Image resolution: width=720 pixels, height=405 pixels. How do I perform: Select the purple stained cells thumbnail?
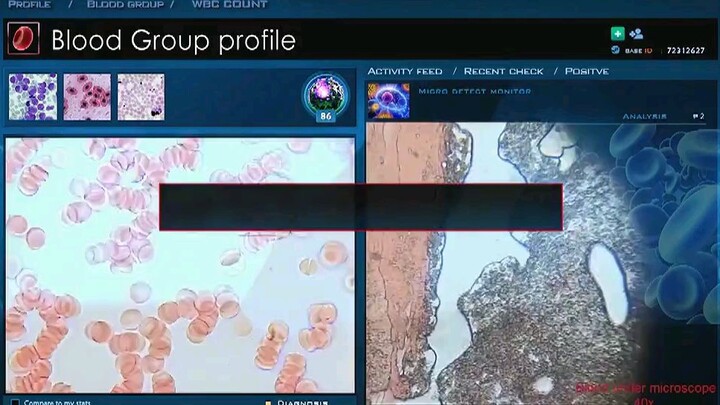click(x=33, y=97)
